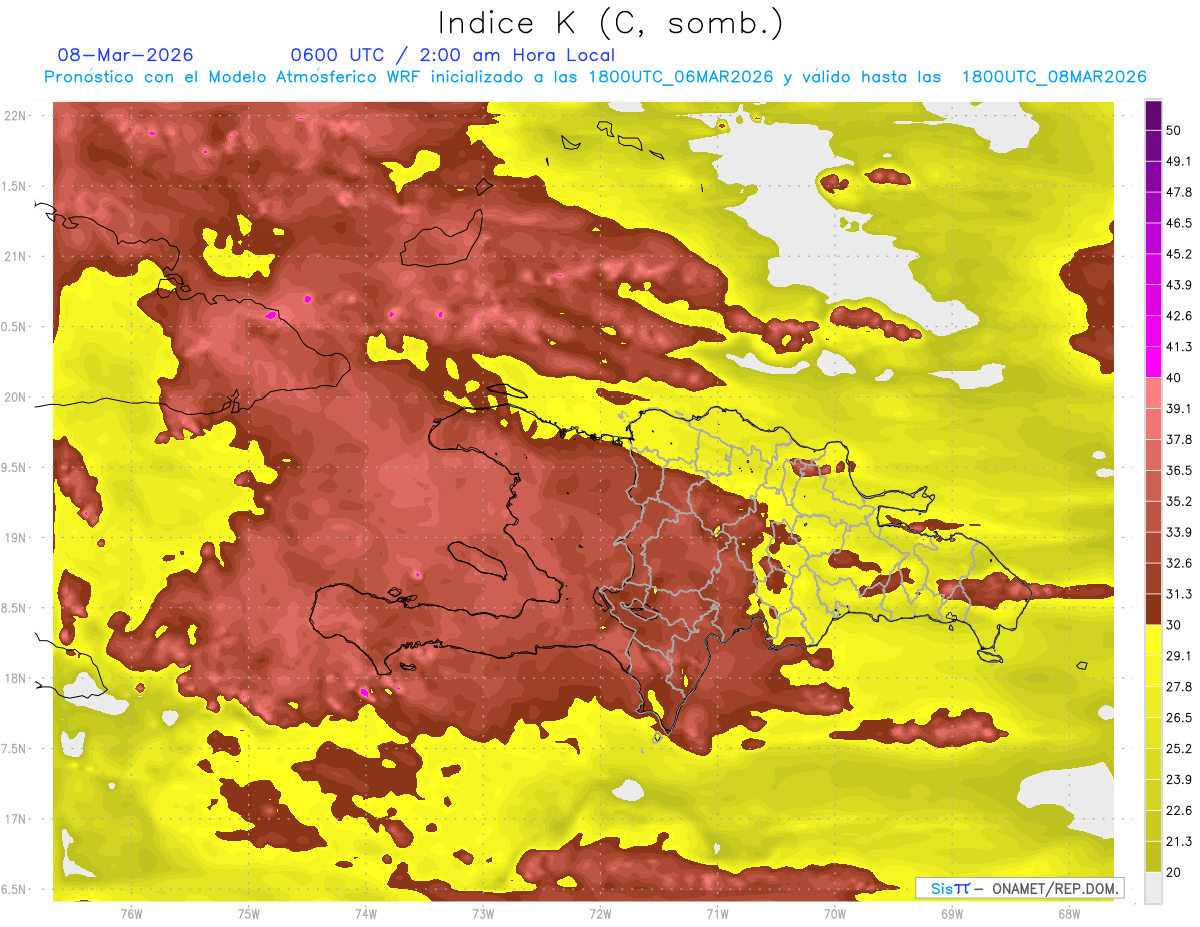Pick the magenta color bar segment between 40 and 41.3
This screenshot has width=1200, height=927.
1153,362
